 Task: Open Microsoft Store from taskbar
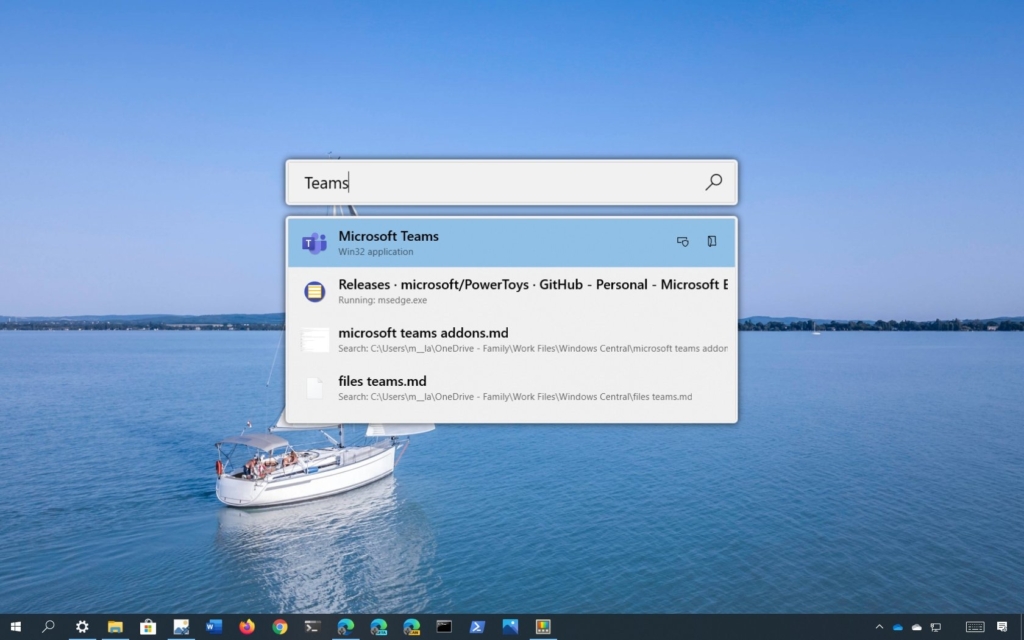click(148, 627)
